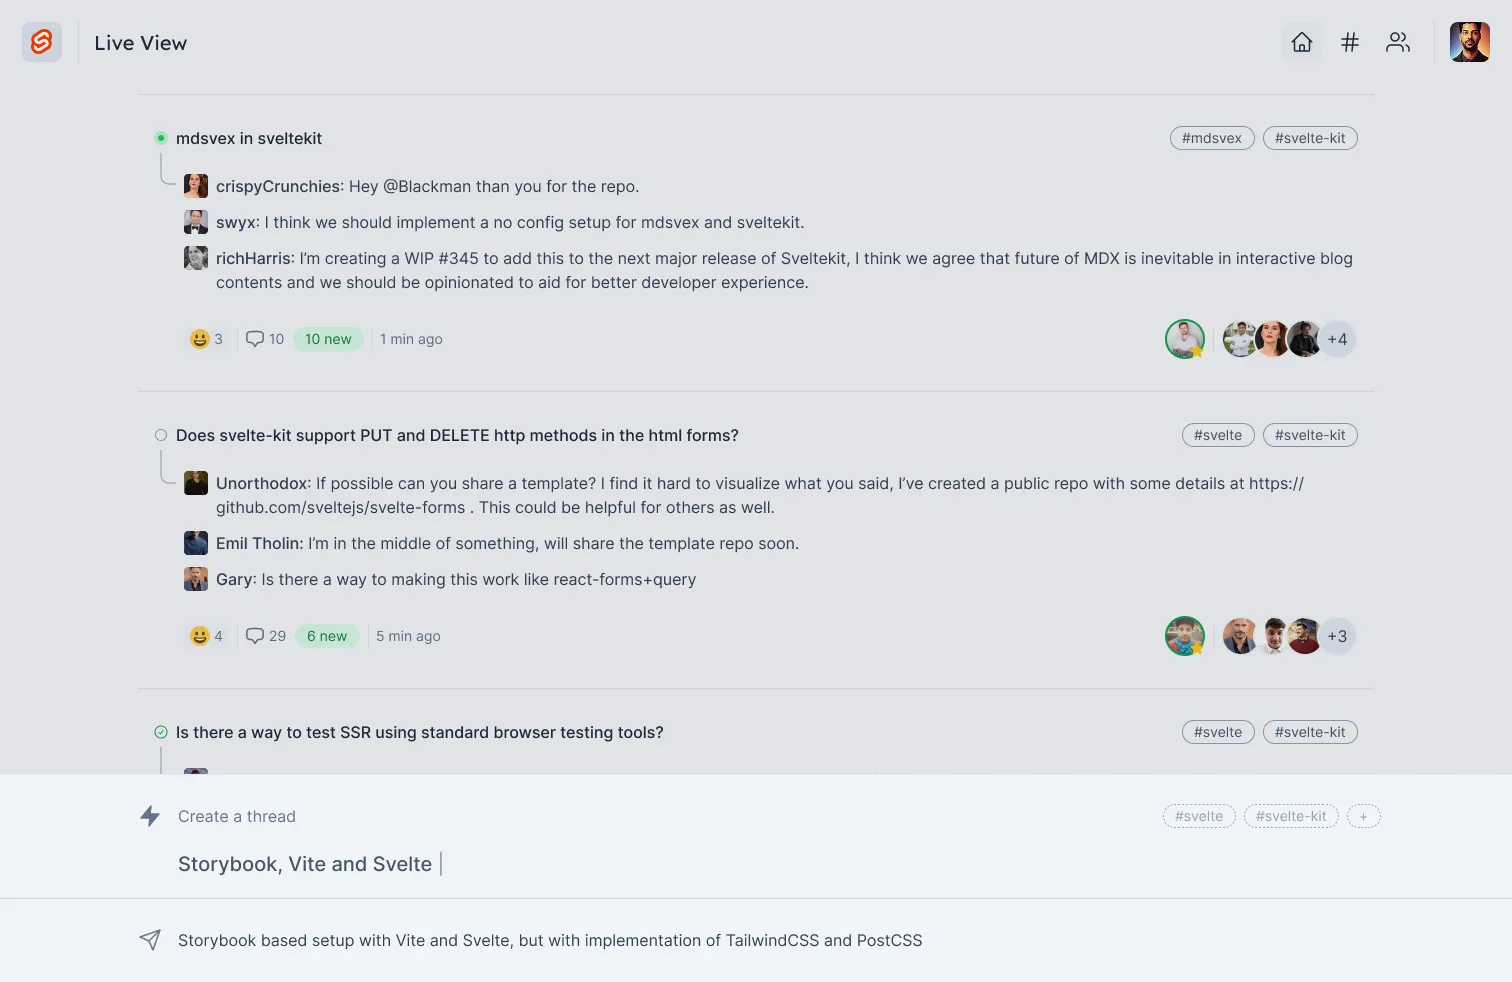Expand the +3 participants on the forms thread
1512x982 pixels.
(1338, 635)
